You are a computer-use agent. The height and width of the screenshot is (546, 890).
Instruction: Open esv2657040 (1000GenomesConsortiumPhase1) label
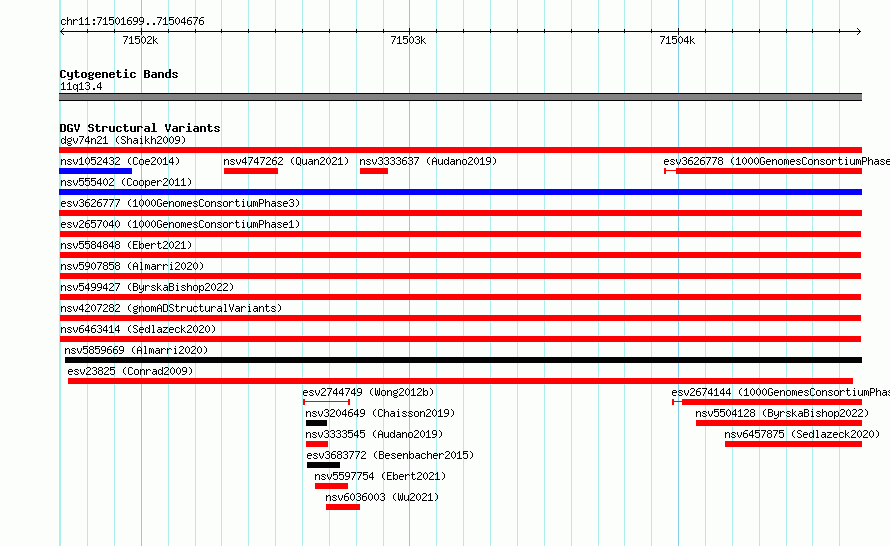click(180, 224)
